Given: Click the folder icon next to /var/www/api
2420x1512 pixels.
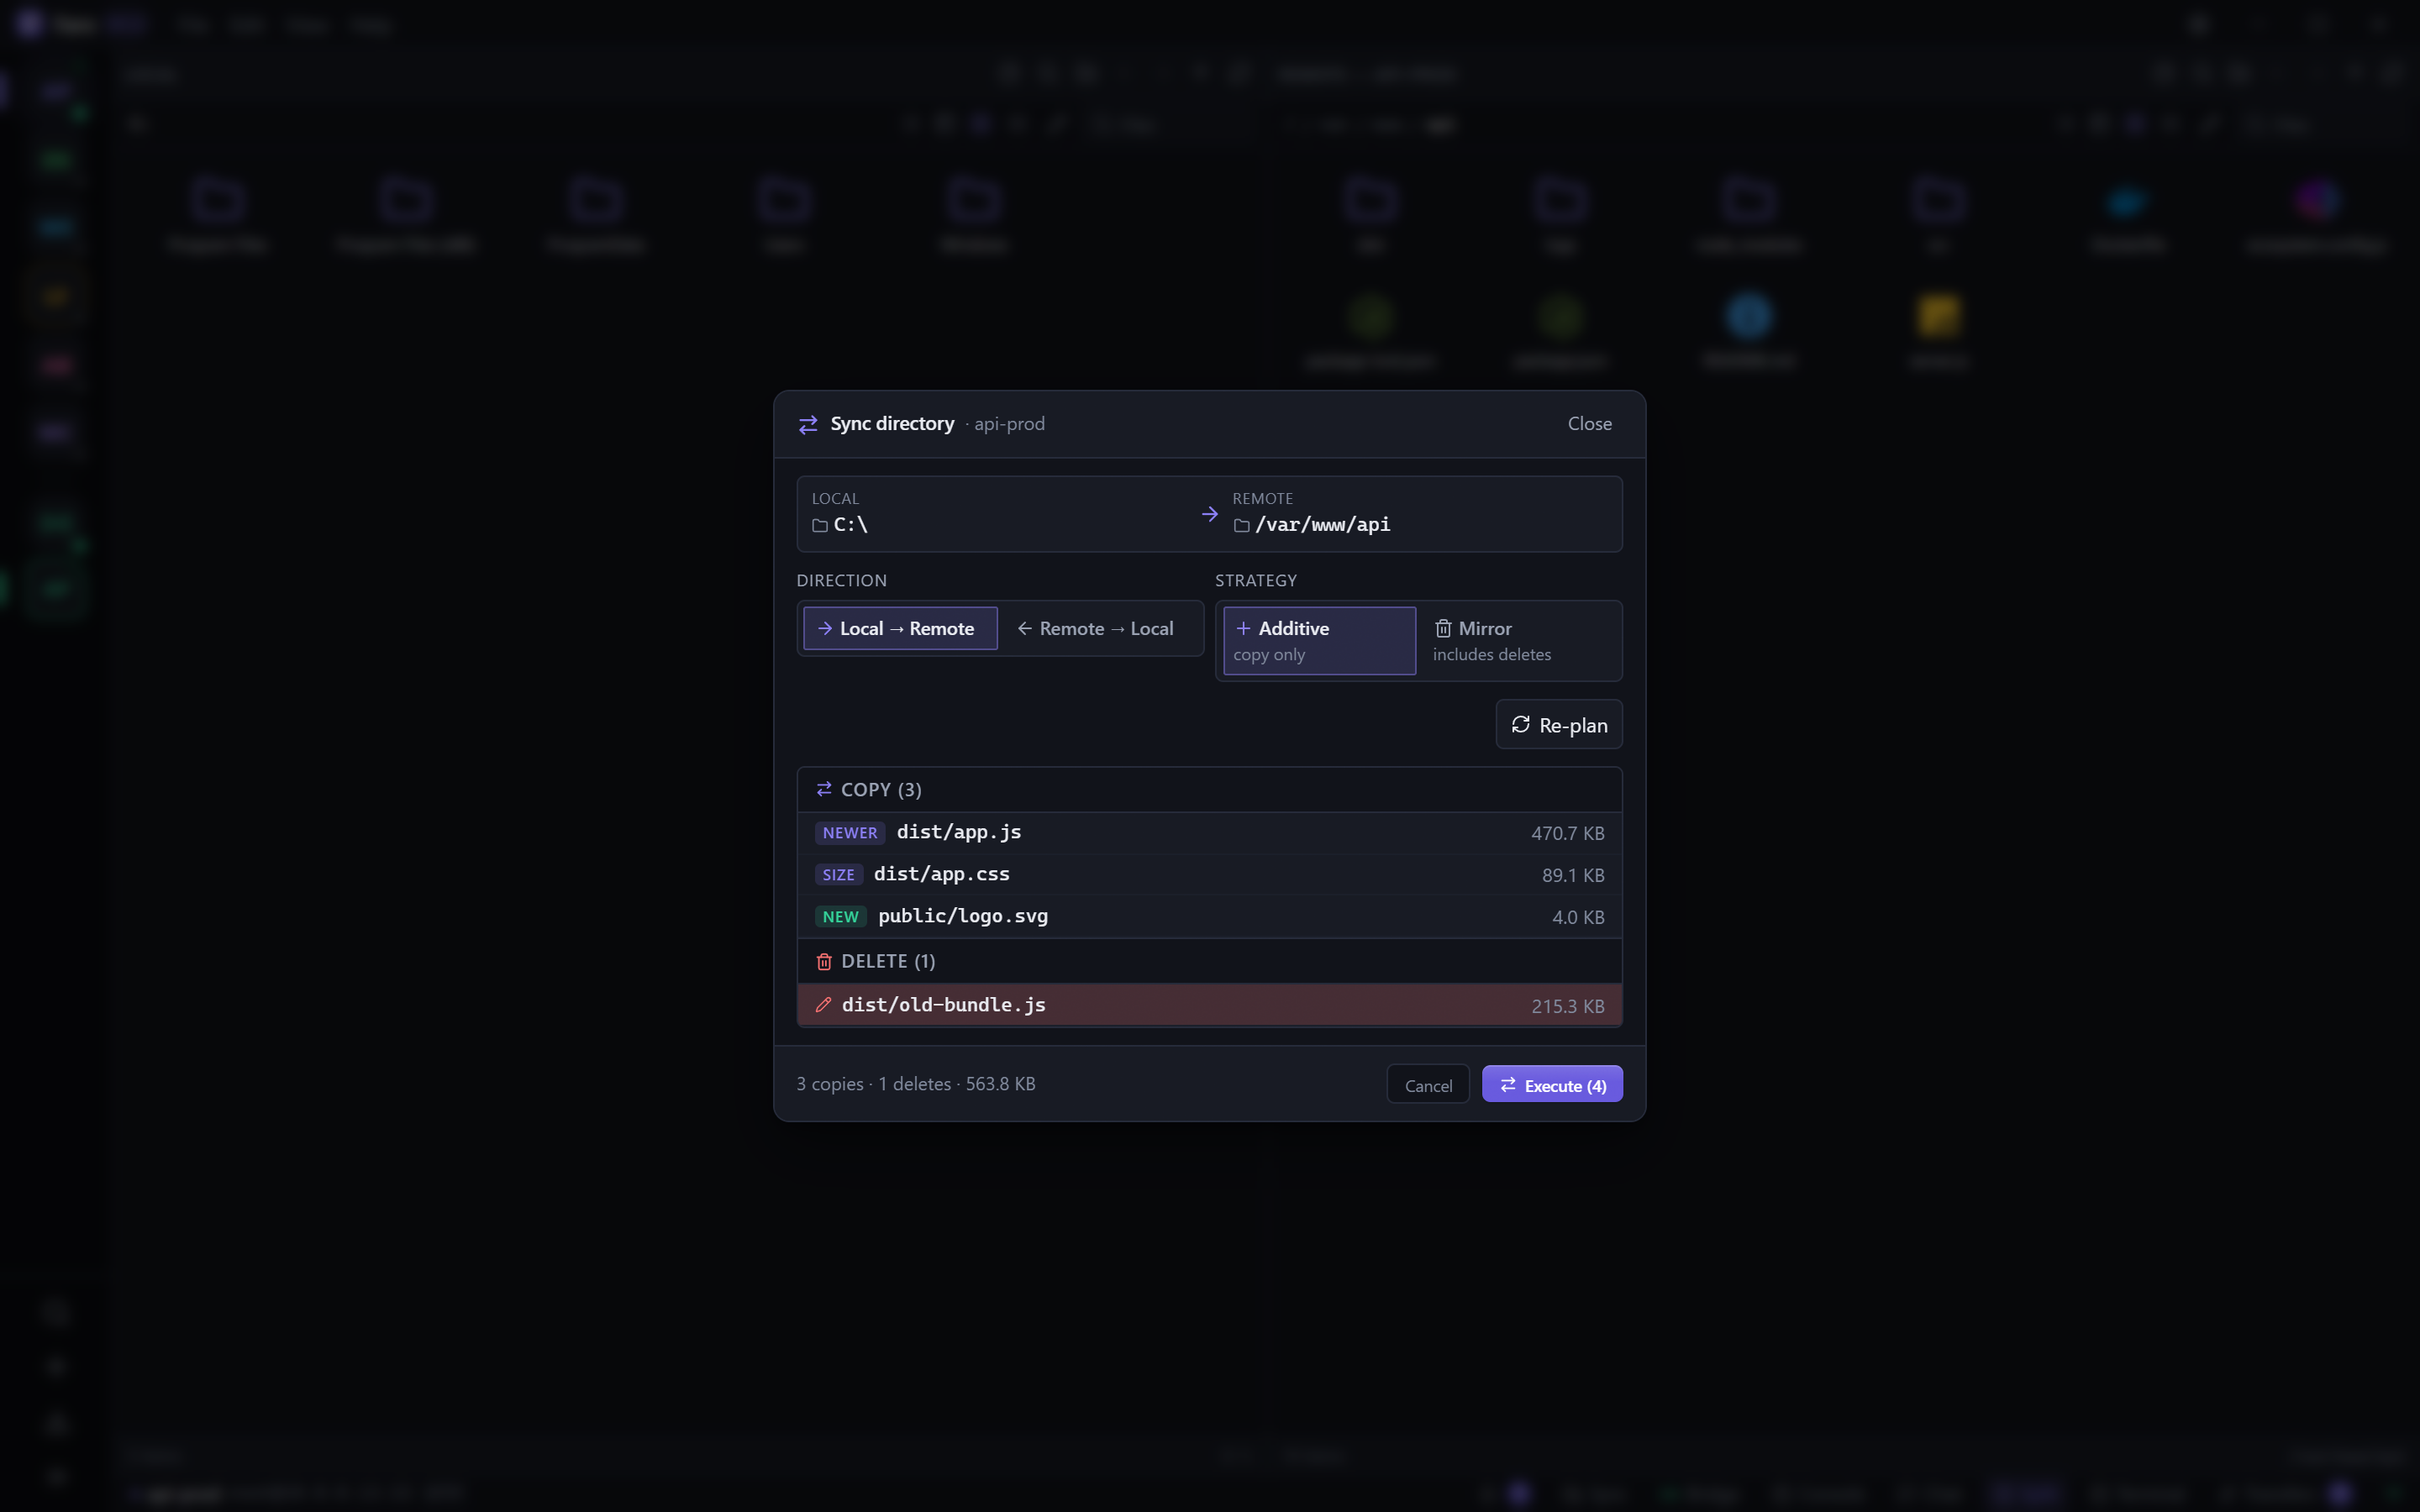Looking at the screenshot, I should [x=1241, y=525].
